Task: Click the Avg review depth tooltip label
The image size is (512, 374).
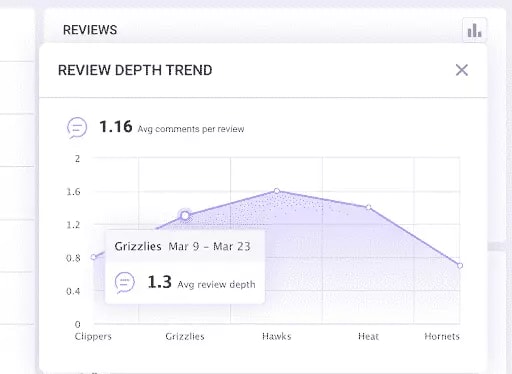Action: coord(216,284)
